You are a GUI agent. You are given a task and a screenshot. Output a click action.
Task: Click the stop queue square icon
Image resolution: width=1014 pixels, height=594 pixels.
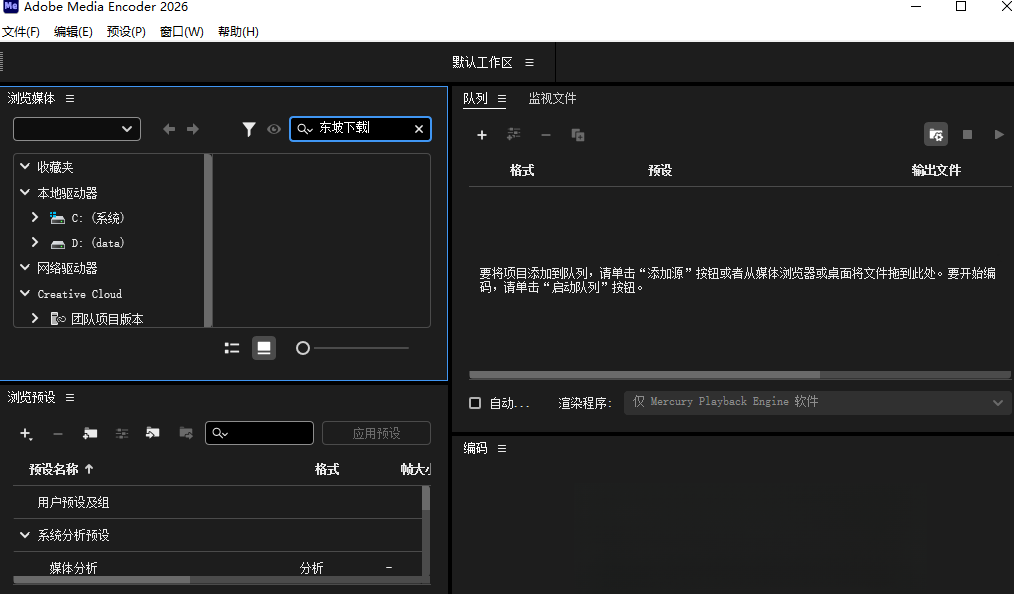(x=967, y=134)
